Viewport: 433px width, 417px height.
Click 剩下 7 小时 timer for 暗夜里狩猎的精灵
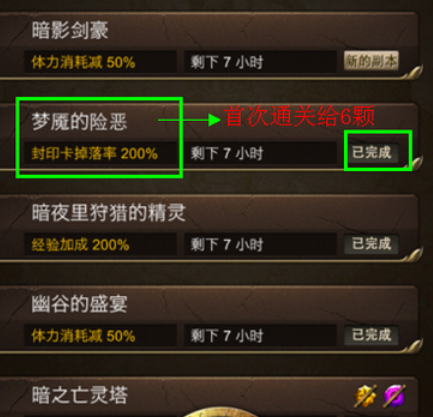click(x=227, y=245)
